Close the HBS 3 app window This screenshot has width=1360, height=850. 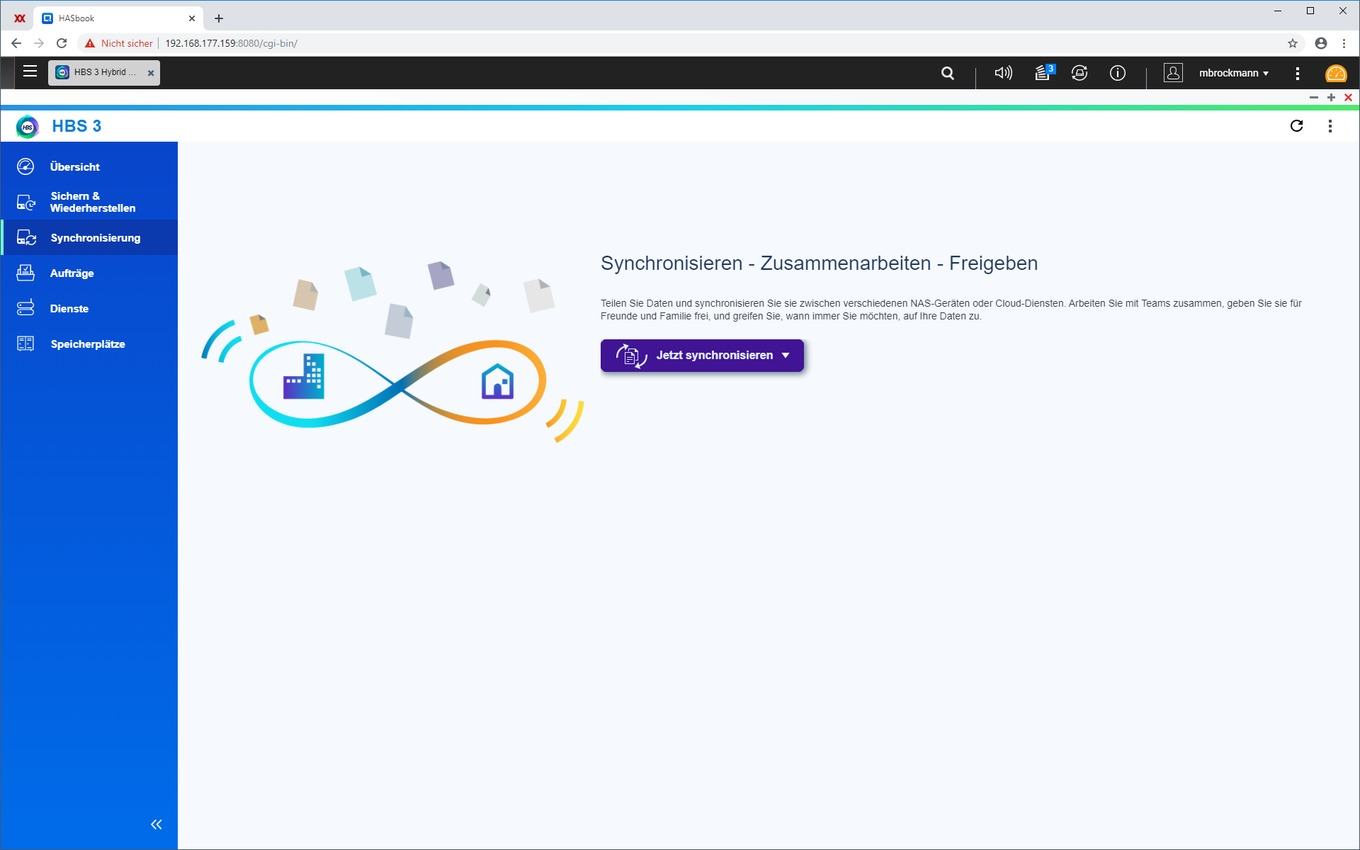(1348, 97)
